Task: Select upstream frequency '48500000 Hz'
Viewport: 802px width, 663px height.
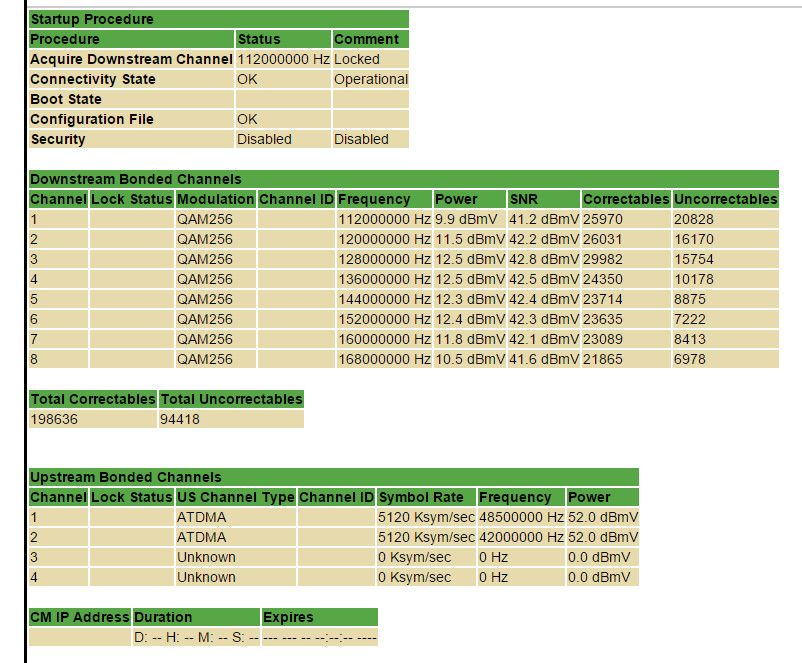Action: click(x=521, y=517)
